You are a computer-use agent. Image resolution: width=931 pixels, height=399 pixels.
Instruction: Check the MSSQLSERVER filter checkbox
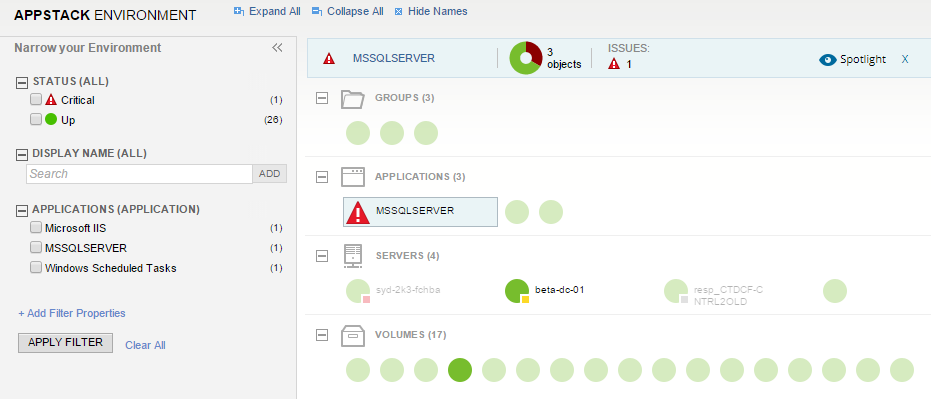click(36, 248)
